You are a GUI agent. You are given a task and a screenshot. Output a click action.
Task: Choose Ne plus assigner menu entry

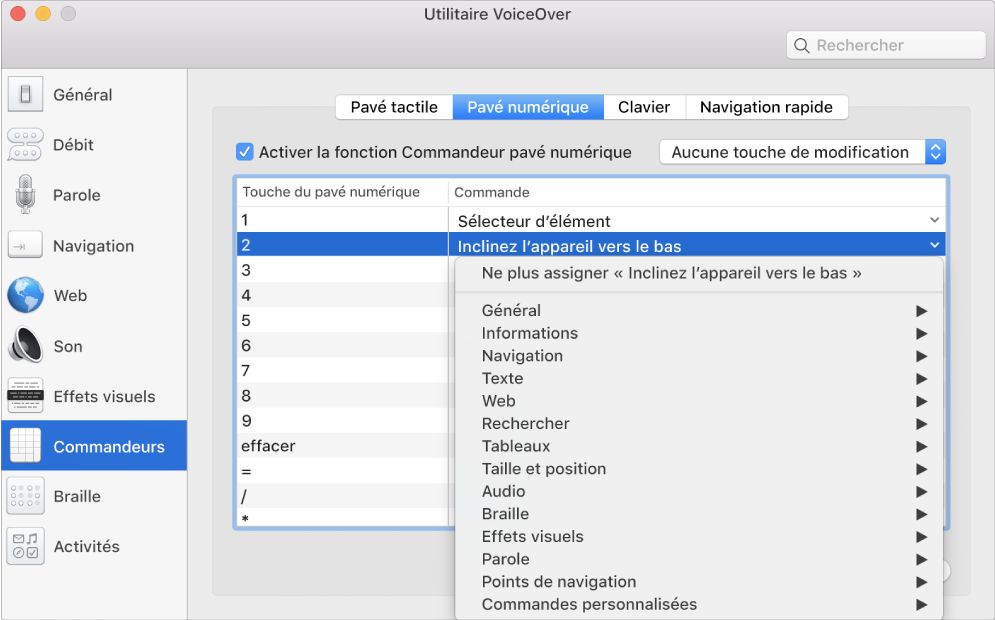click(x=671, y=273)
